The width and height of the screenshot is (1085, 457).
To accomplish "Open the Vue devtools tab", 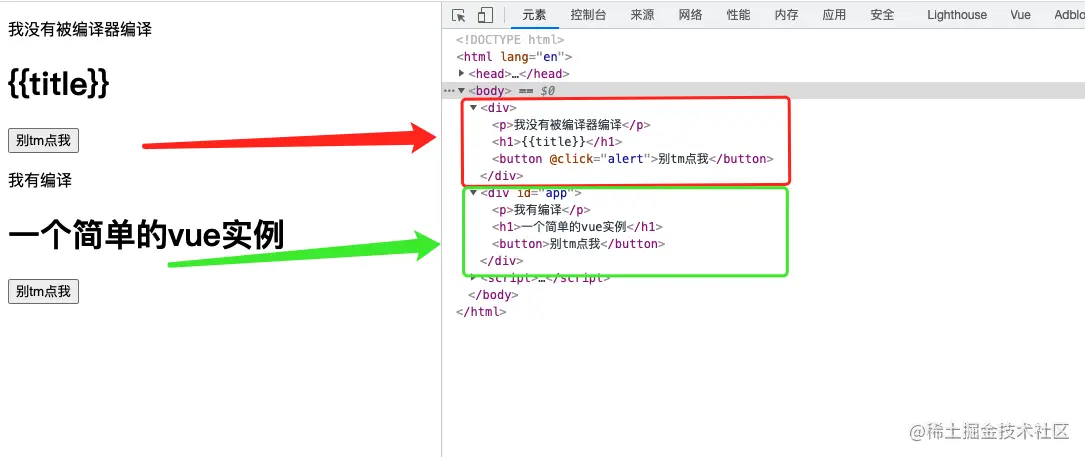I will point(1020,15).
